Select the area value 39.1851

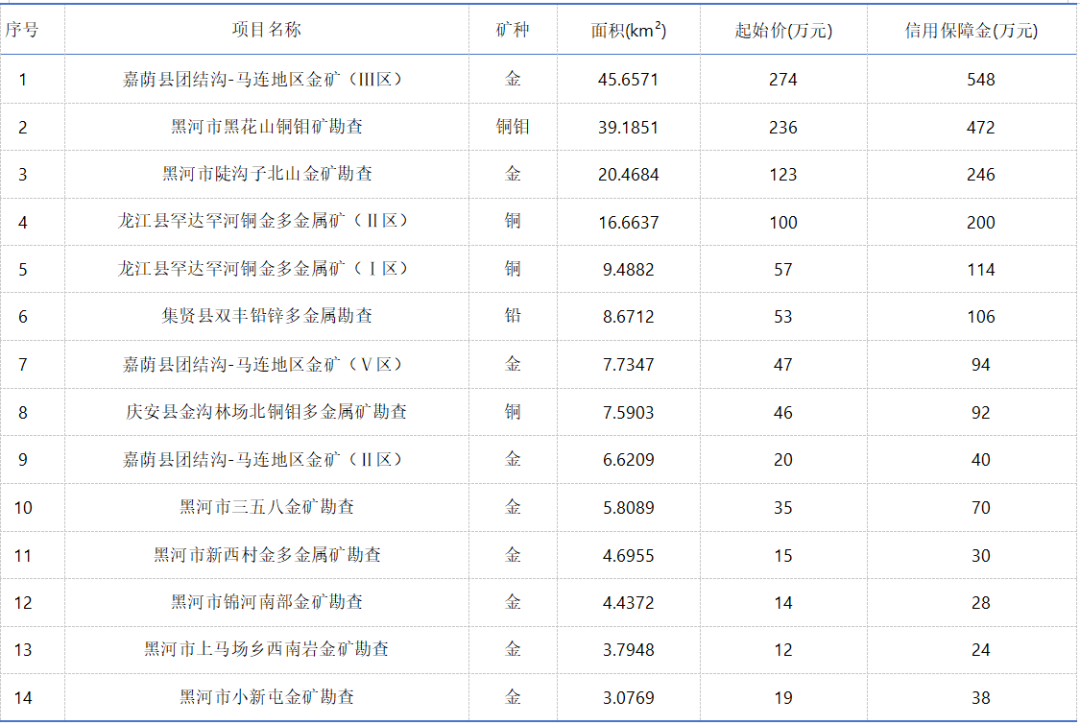(628, 127)
